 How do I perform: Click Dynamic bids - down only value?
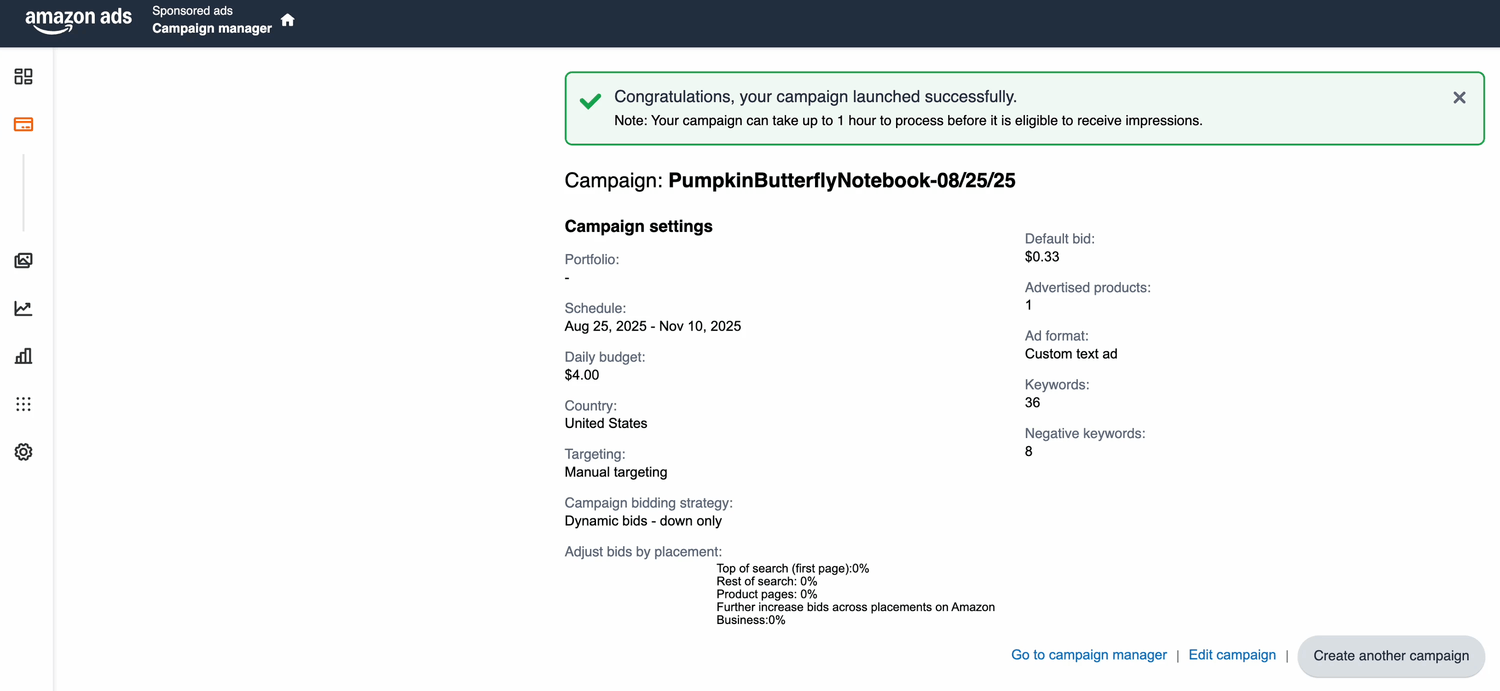pyautogui.click(x=643, y=521)
